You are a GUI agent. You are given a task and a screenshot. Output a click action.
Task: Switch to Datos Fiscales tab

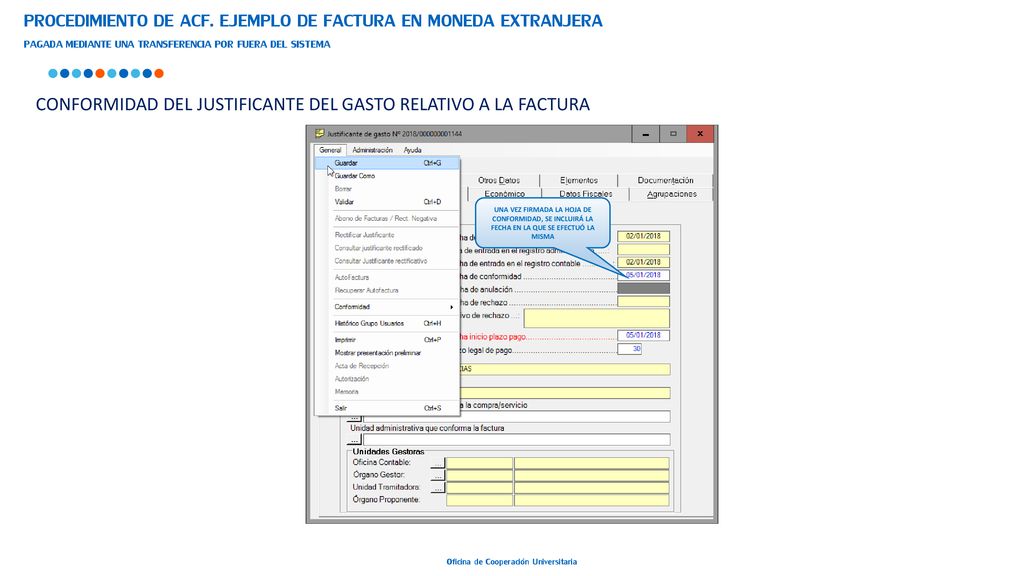pos(586,194)
